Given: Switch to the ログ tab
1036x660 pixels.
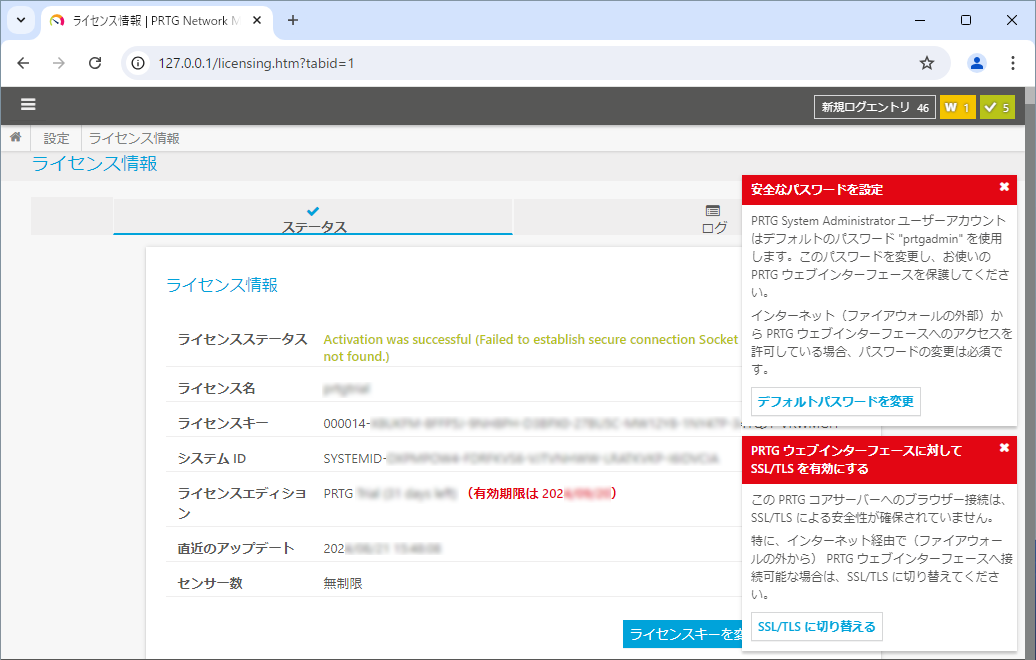Looking at the screenshot, I should pyautogui.click(x=713, y=219).
